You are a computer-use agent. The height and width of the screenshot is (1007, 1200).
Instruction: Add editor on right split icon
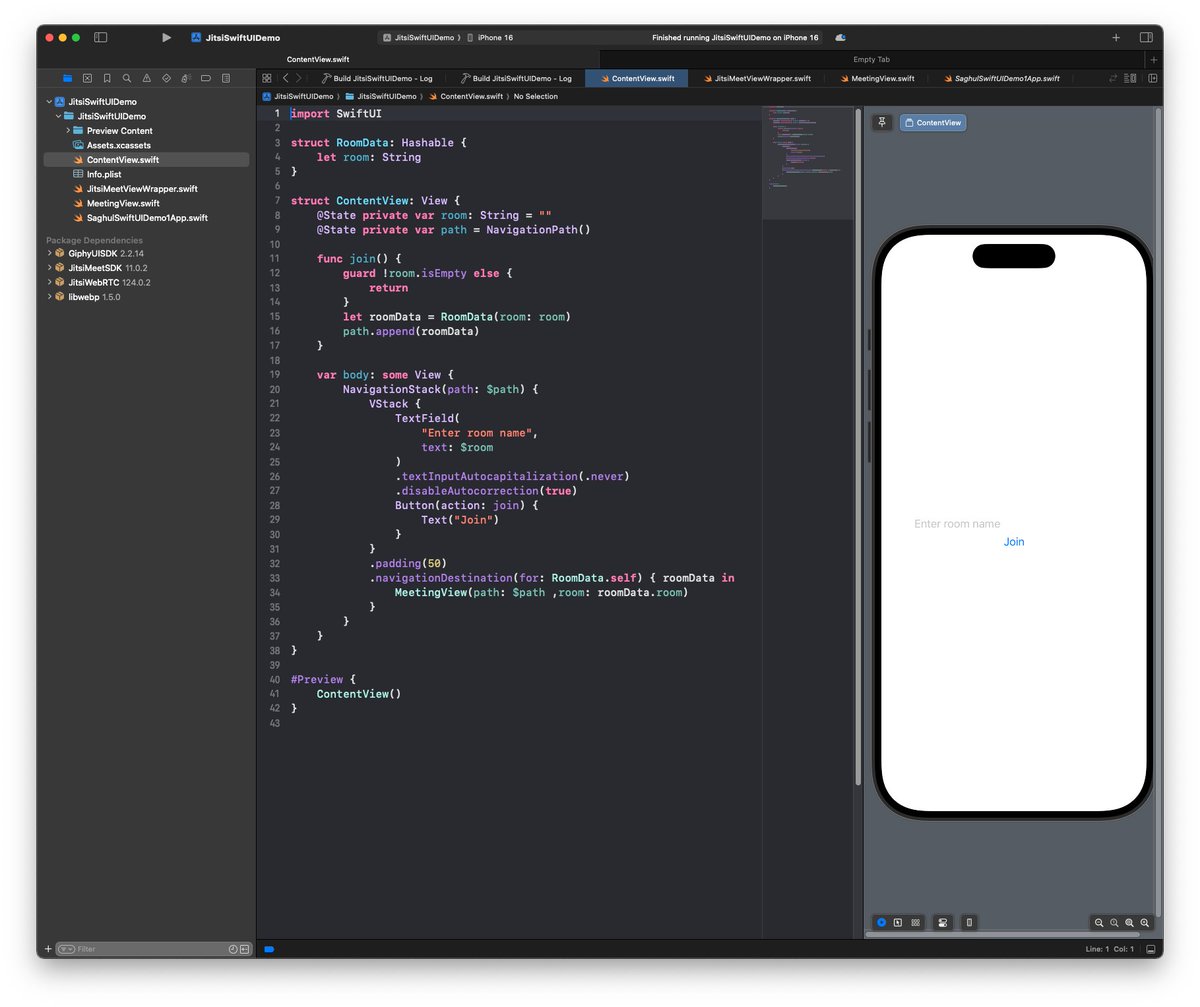click(x=1152, y=78)
